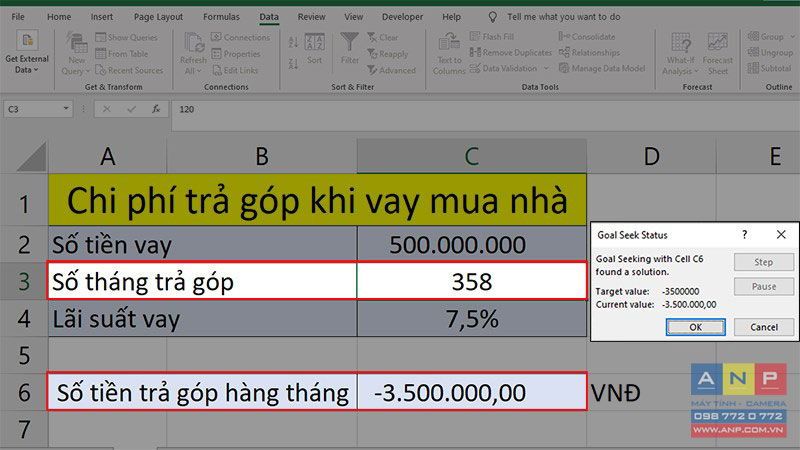Open Get External Data menu
800x450 pixels.
27,53
